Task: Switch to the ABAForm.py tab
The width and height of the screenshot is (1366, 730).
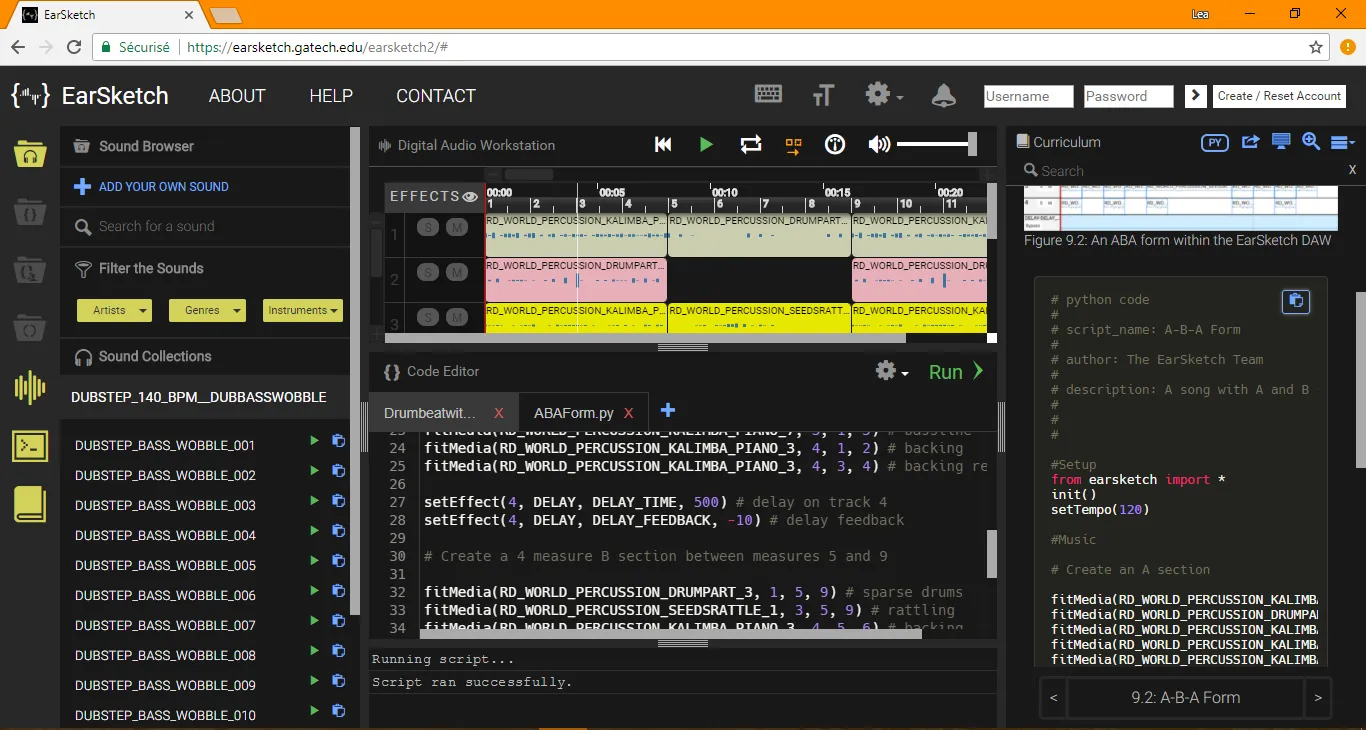Action: coord(575,412)
